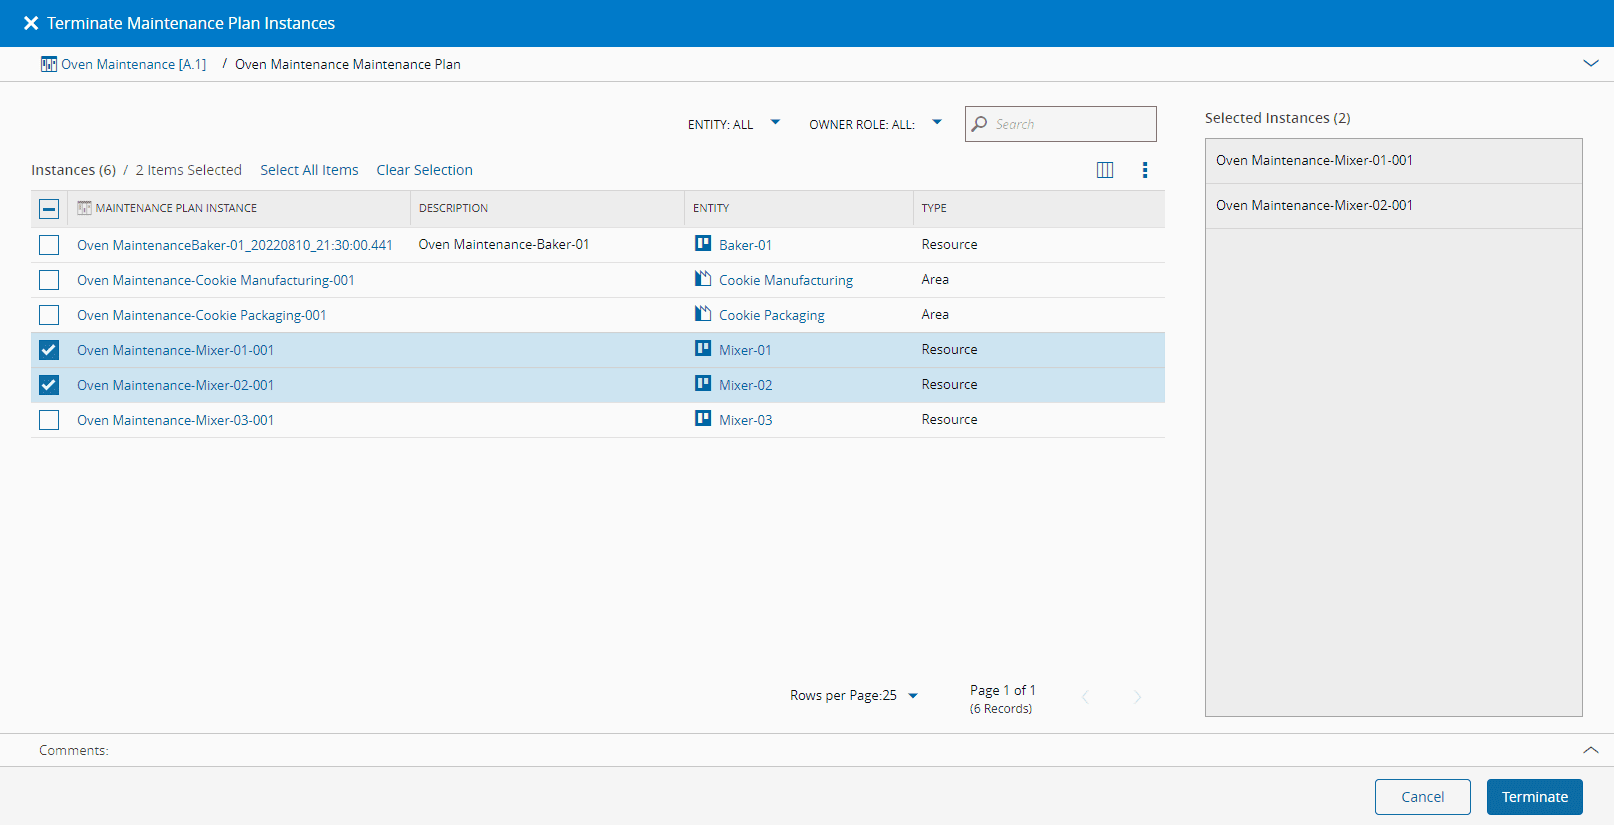This screenshot has width=1614, height=825.
Task: Click the Oven Maintenance breadcrumb icon
Action: pyautogui.click(x=49, y=64)
